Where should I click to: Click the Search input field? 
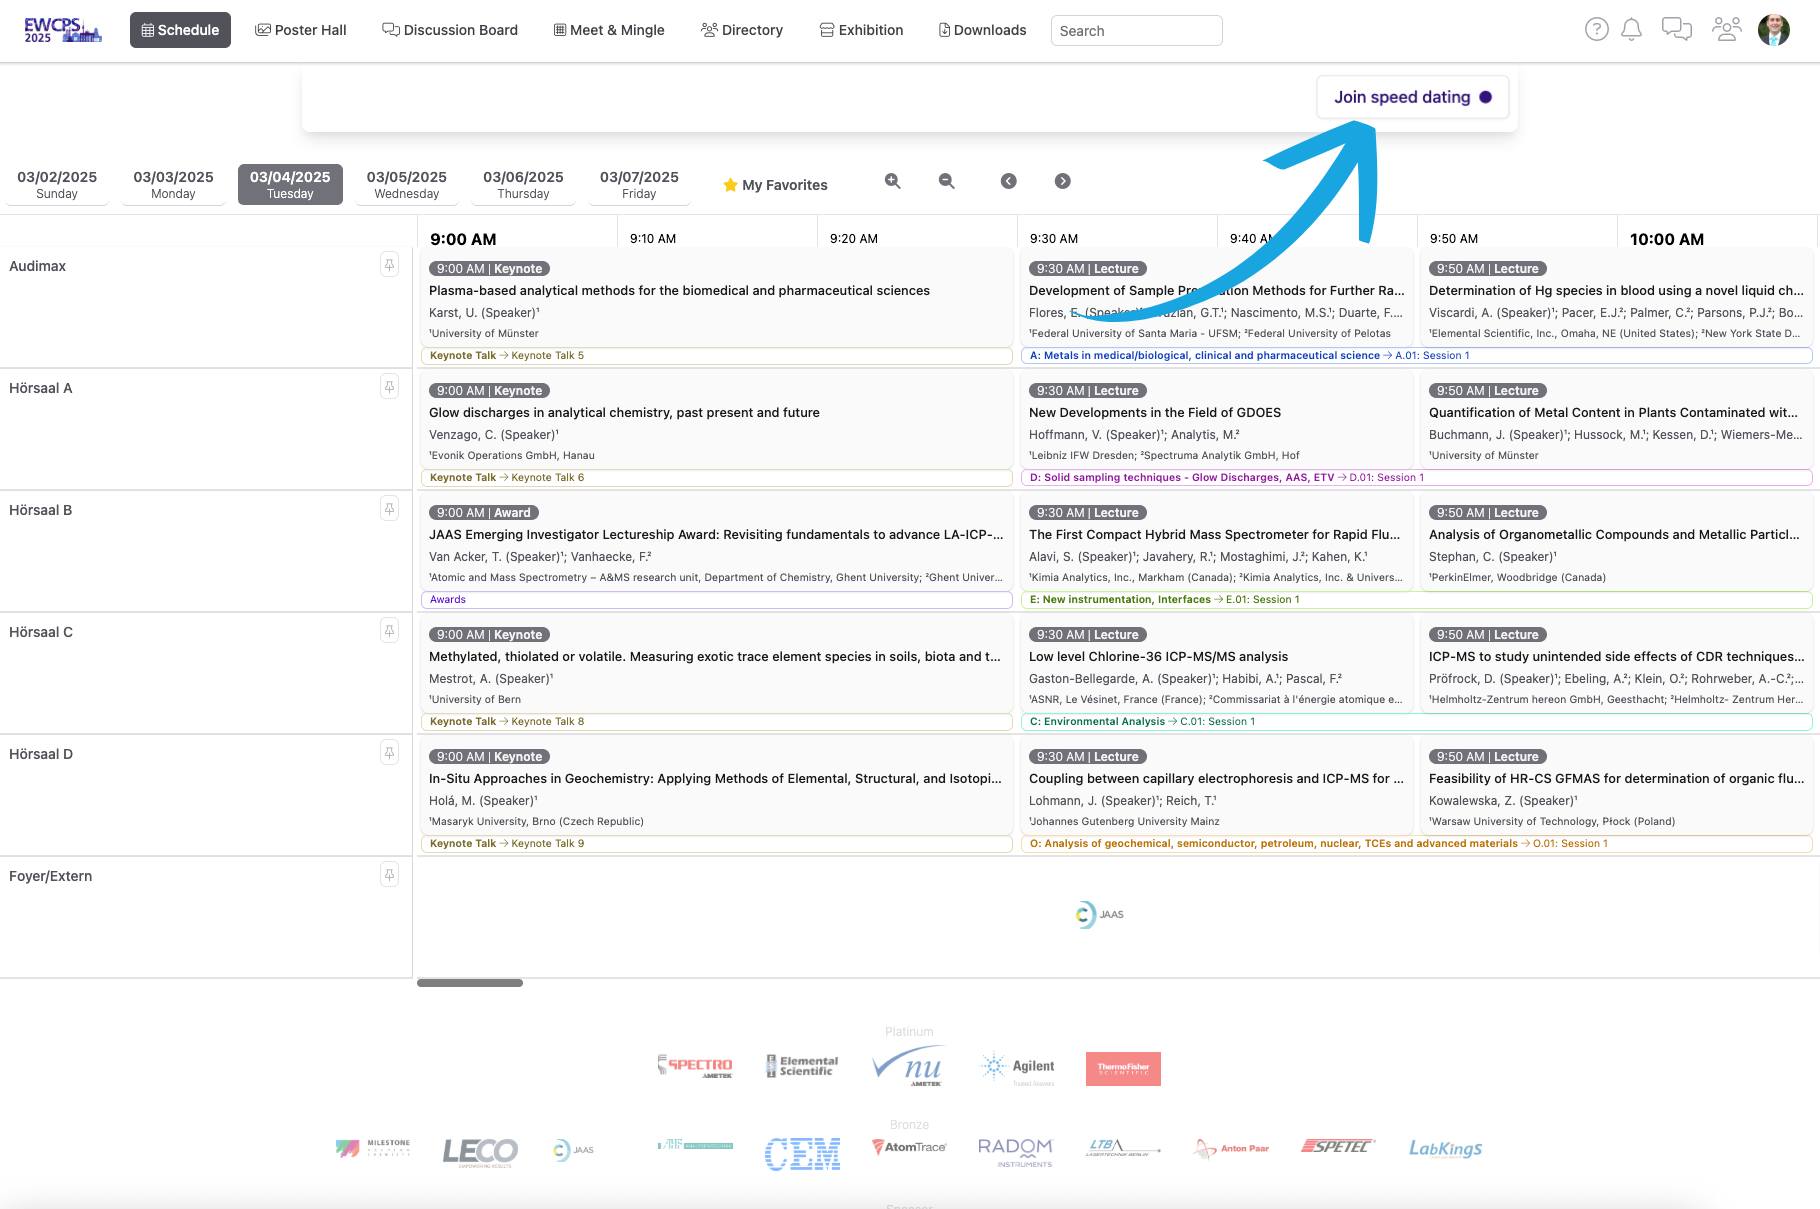[1136, 31]
